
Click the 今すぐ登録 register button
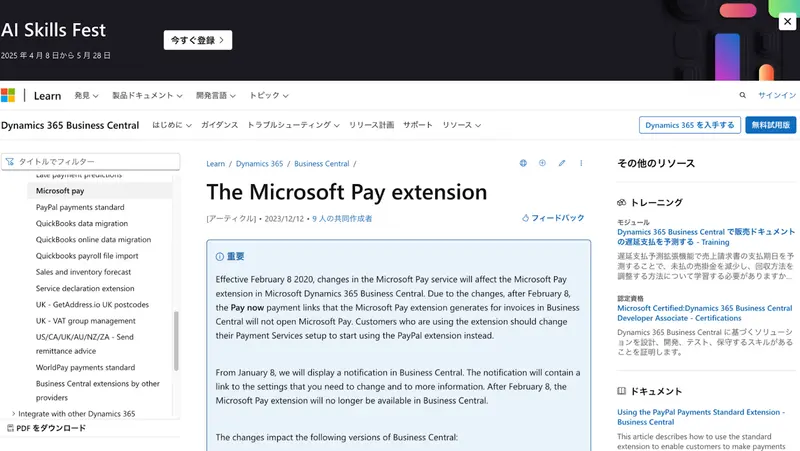198,40
